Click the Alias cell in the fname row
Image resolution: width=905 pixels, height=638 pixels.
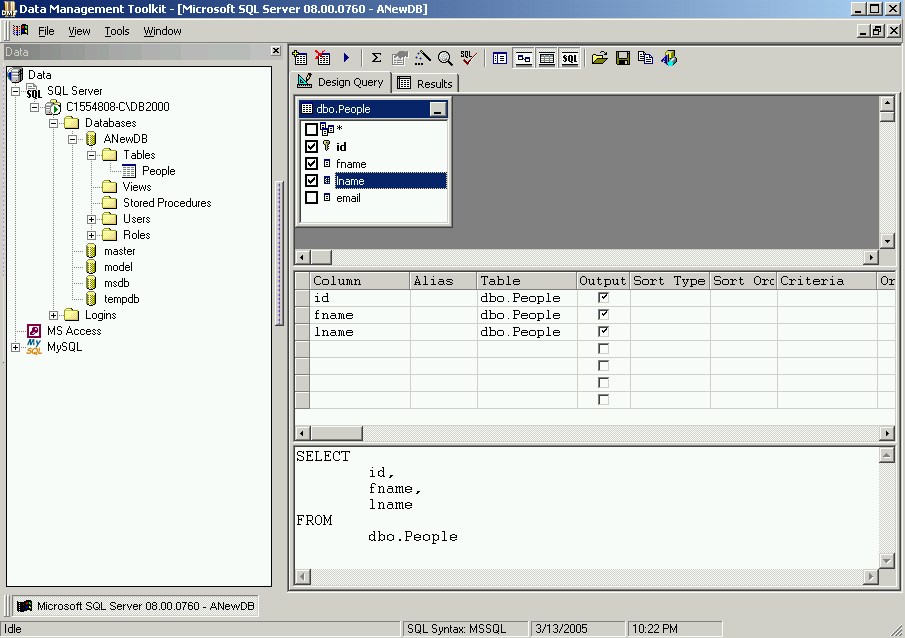coord(443,315)
